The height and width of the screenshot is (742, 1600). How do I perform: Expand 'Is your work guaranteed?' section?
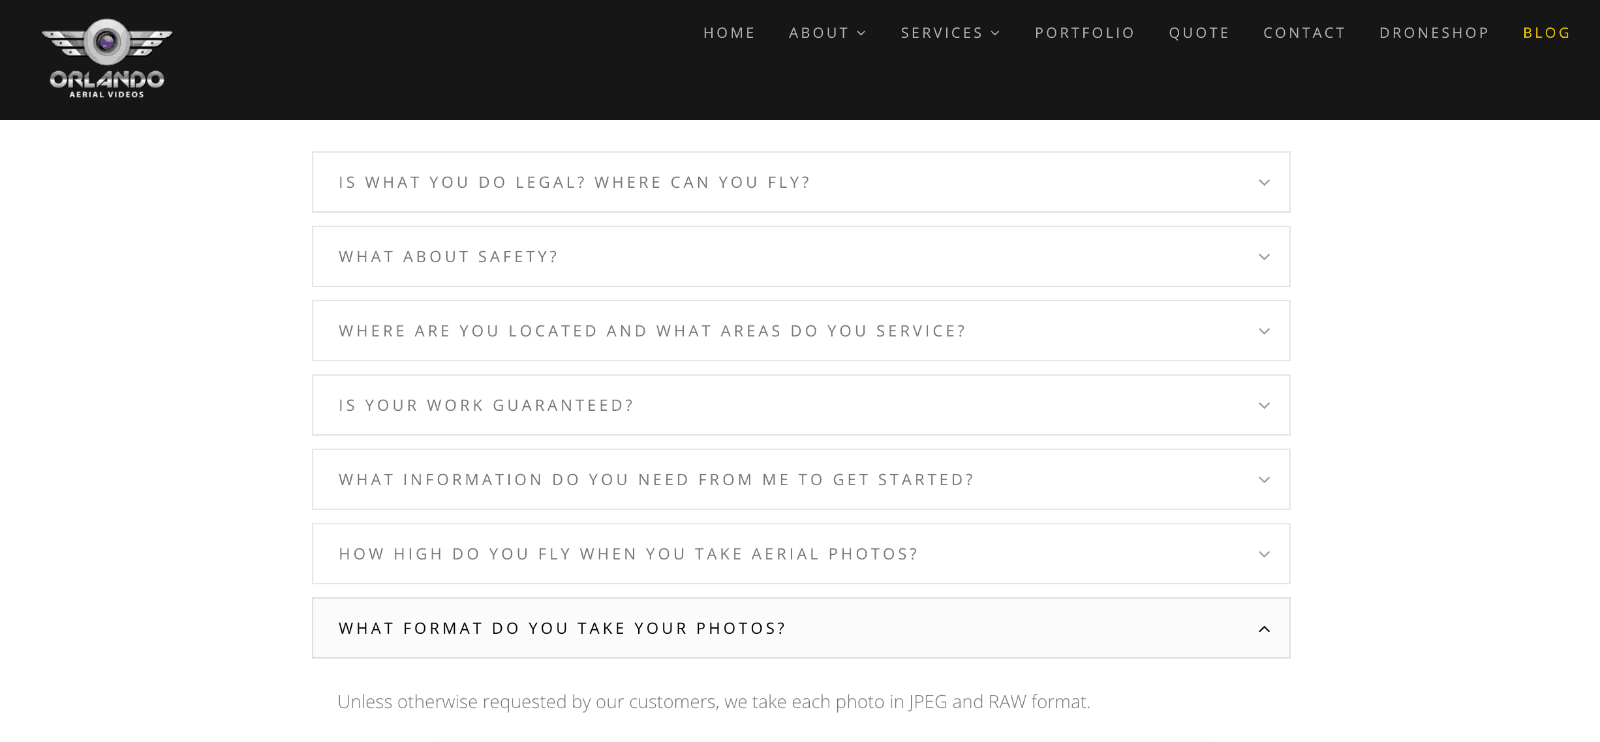pos(486,406)
